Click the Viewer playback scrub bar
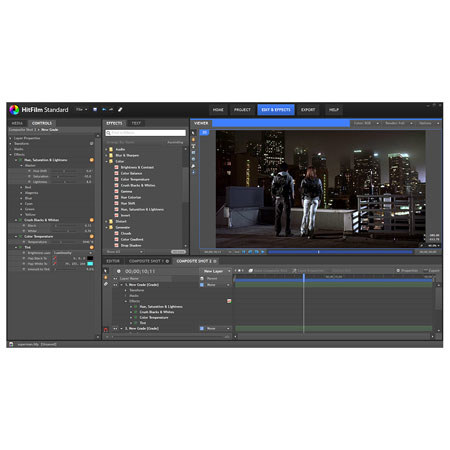 [x=340, y=252]
